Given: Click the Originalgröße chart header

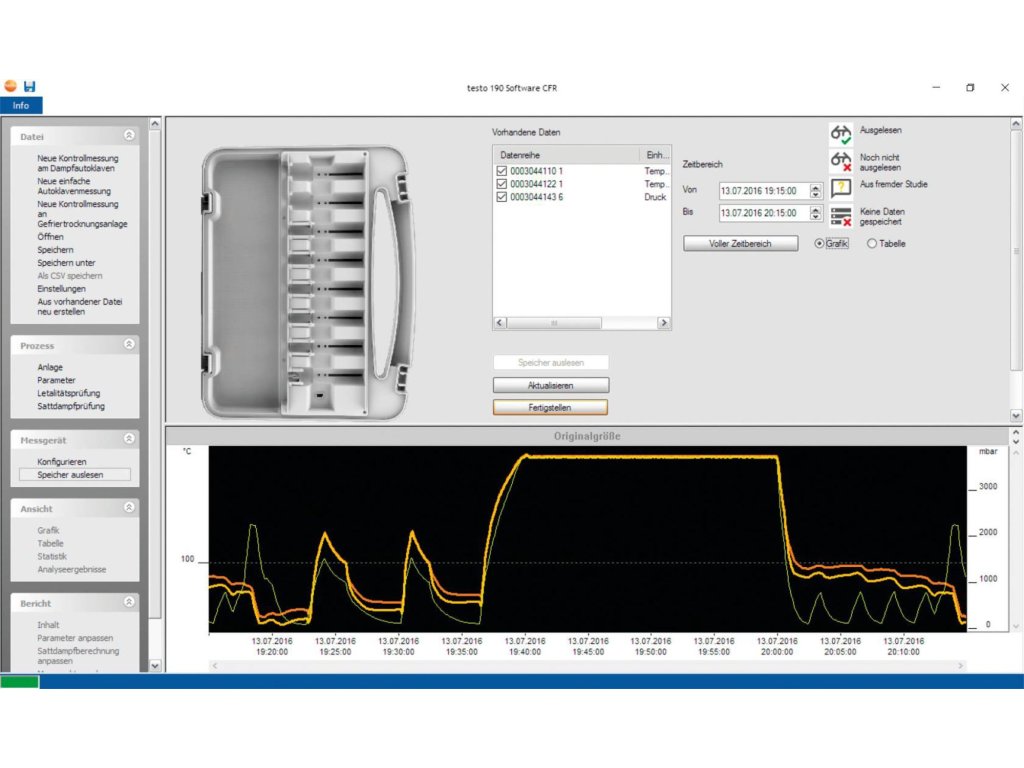Looking at the screenshot, I should coord(587,436).
